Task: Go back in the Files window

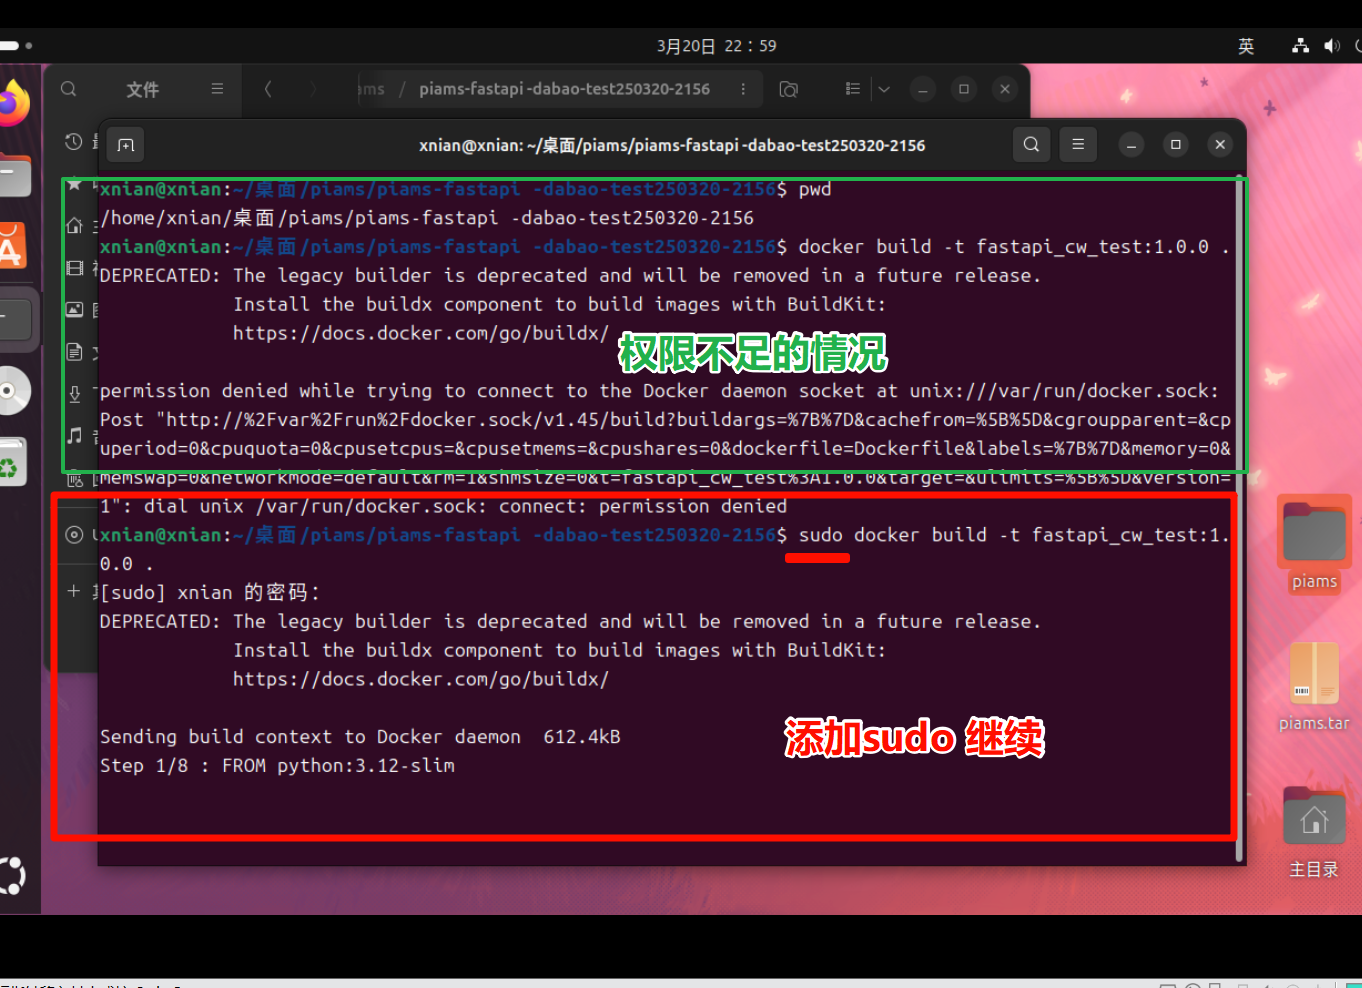Action: pyautogui.click(x=268, y=89)
